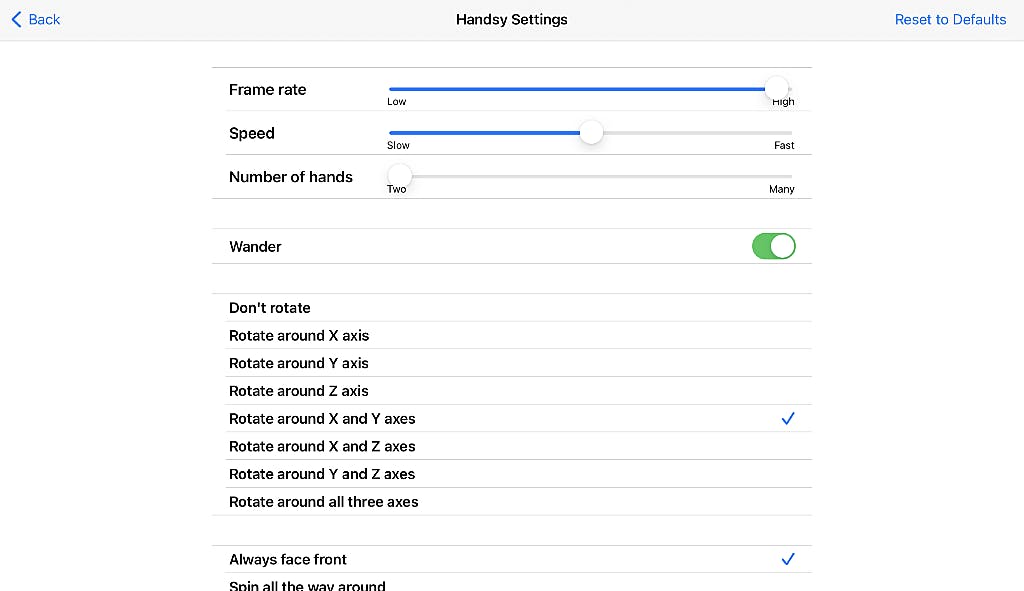This screenshot has height=591, width=1024.
Task: Choose Spin all the way around
Action: coord(307,585)
